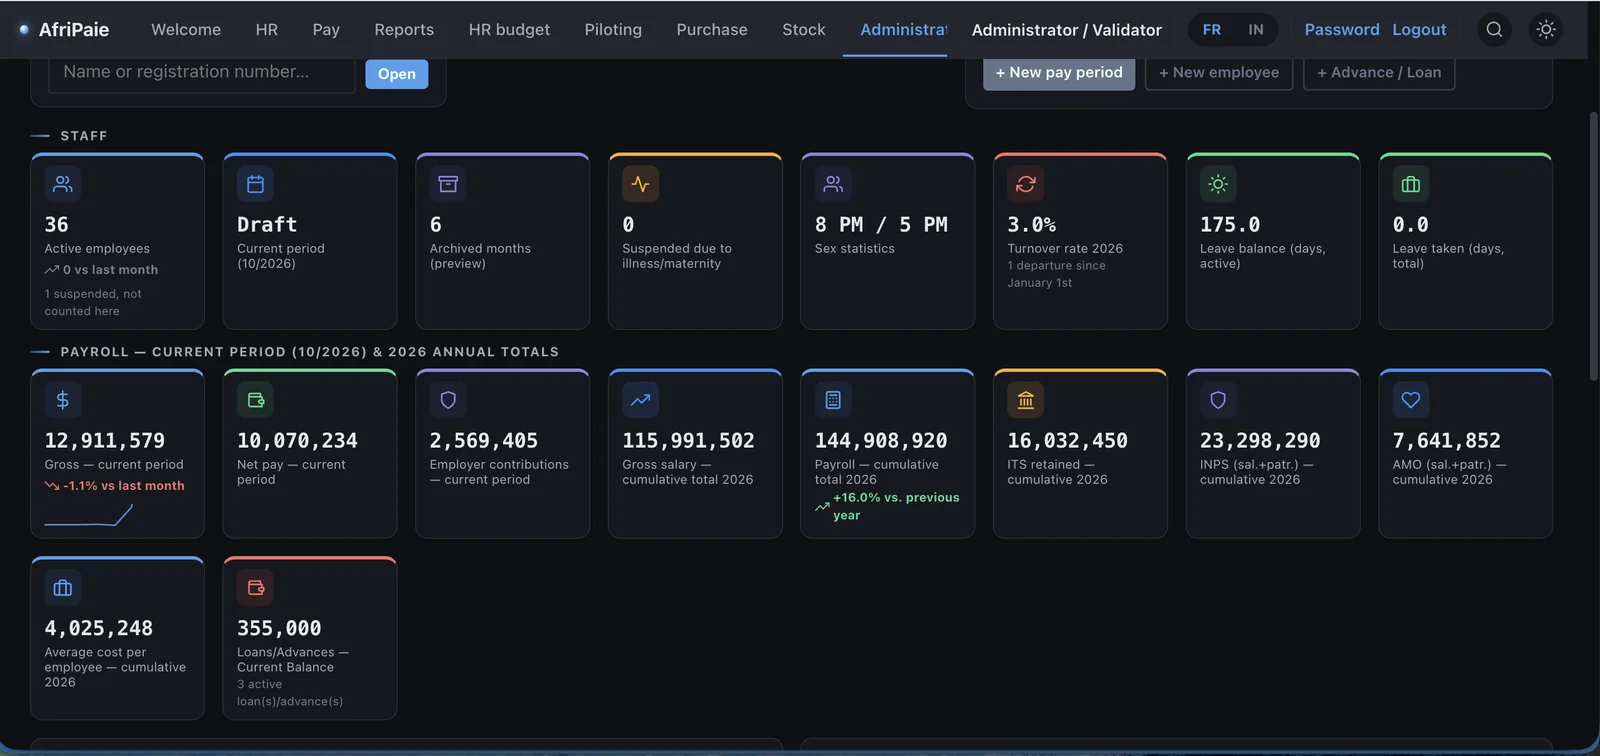The height and width of the screenshot is (756, 1600).
Task: Go to the Stock menu
Action: tap(804, 30)
